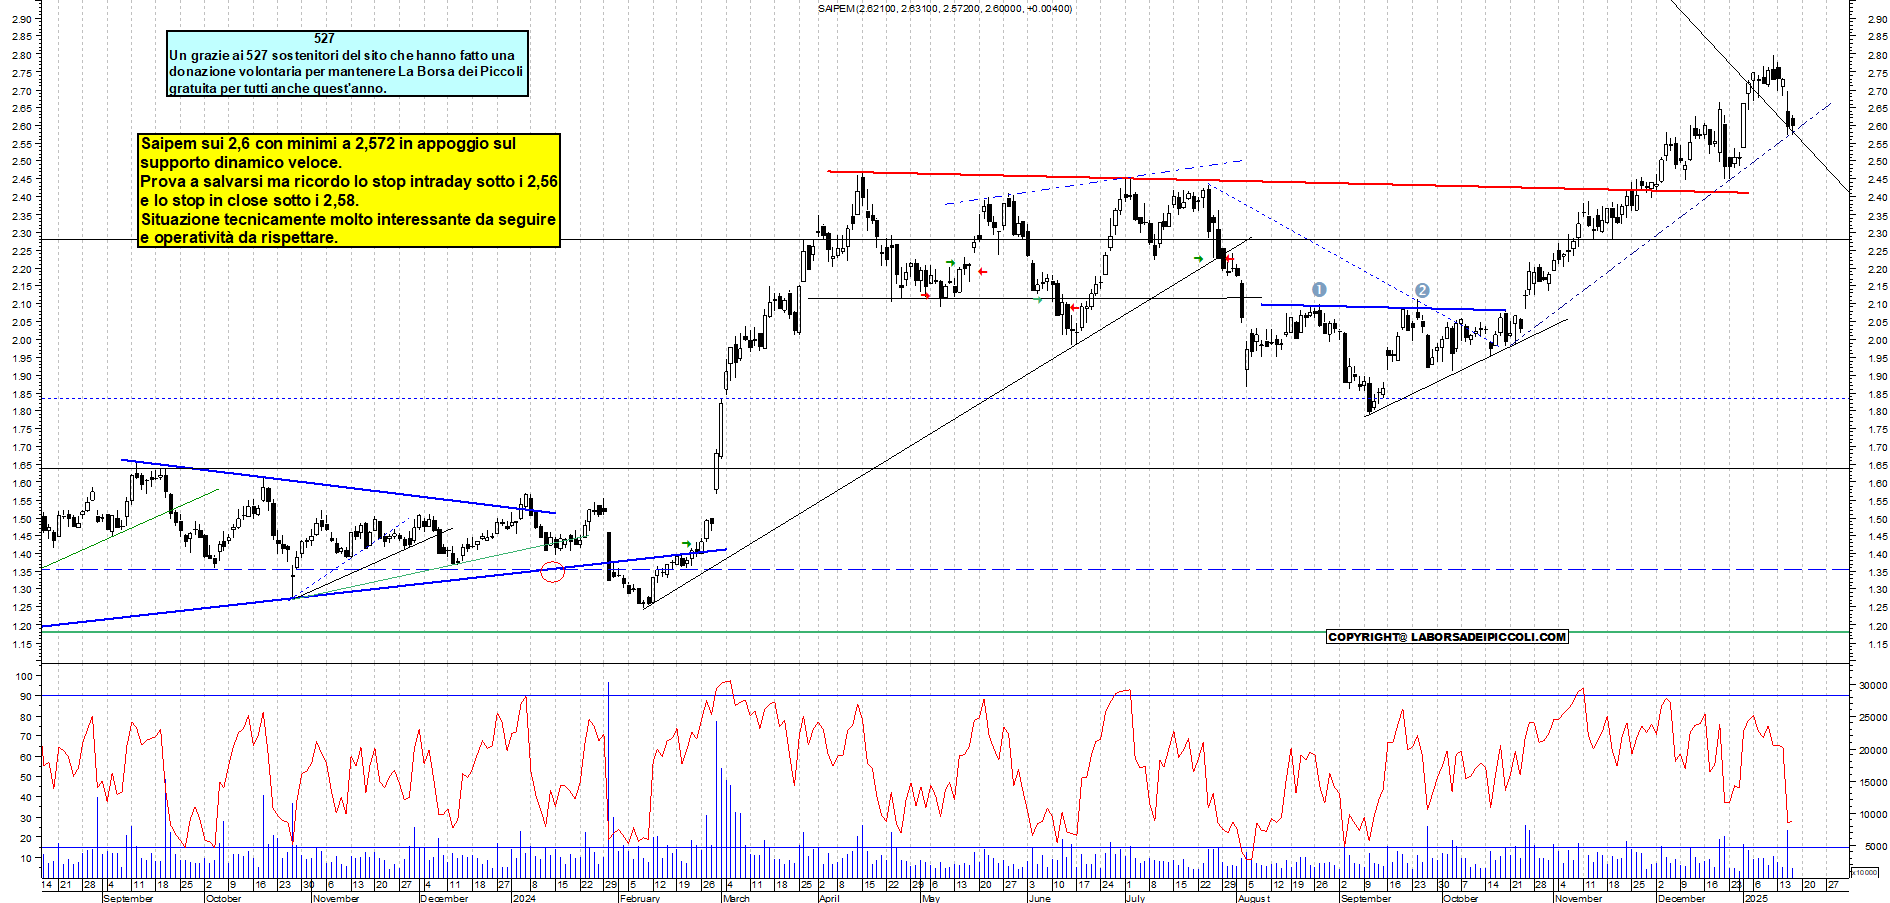1890x903 pixels.
Task: Click the 100 level on oscillator scale
Action: [24, 676]
